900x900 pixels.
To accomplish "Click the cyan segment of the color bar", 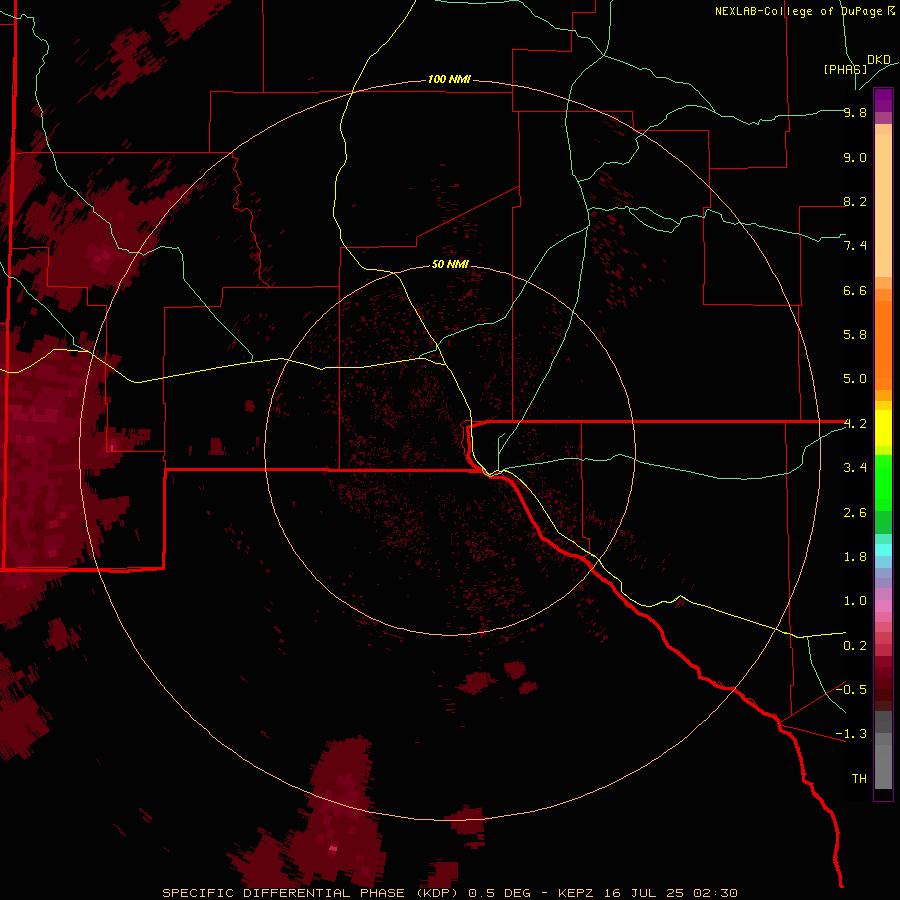I will [x=883, y=550].
